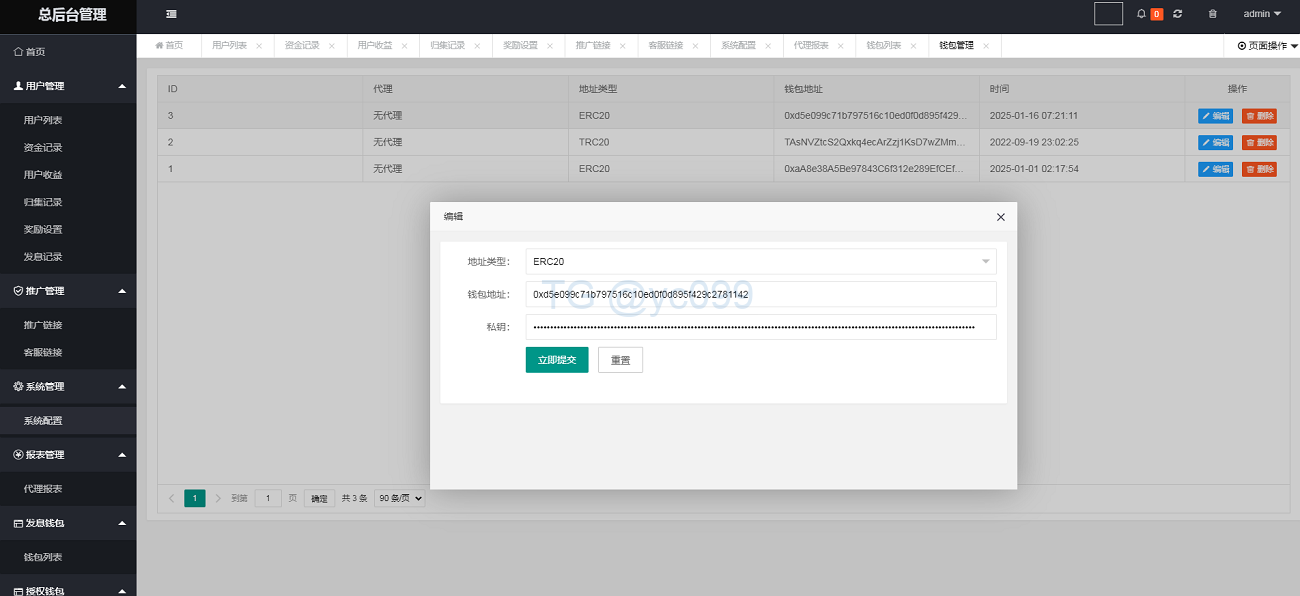This screenshot has width=1300, height=596.
Task: Close the 钱包管理 tab using its x
Action: click(986, 46)
